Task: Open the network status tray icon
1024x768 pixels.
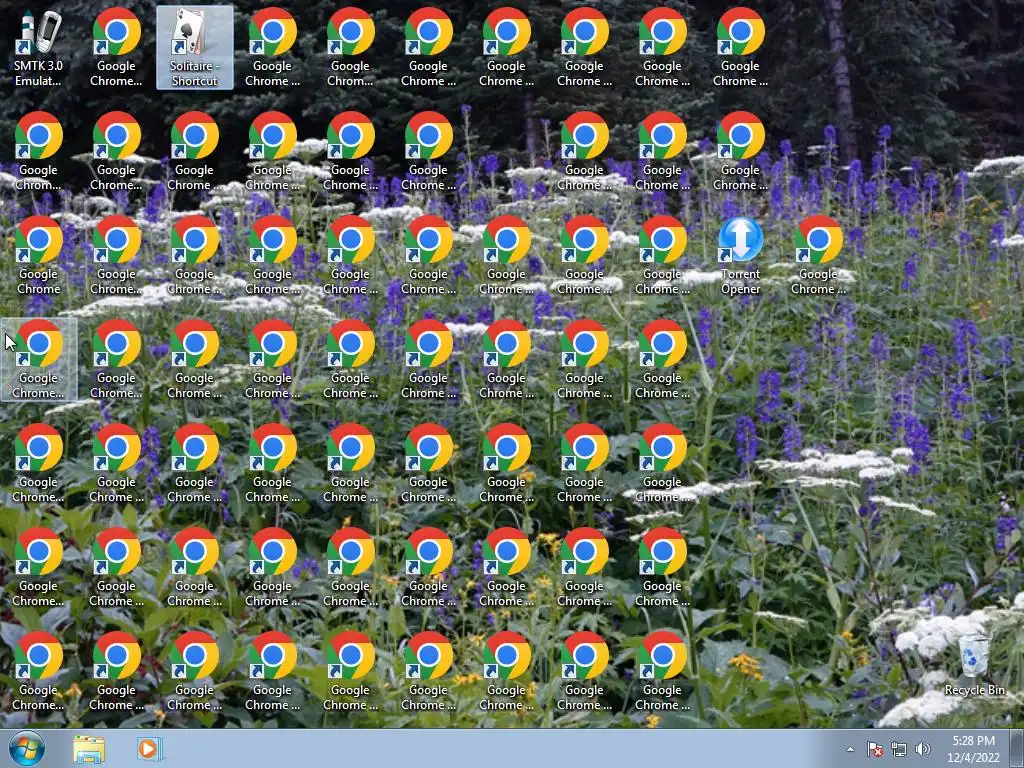Action: (x=899, y=749)
